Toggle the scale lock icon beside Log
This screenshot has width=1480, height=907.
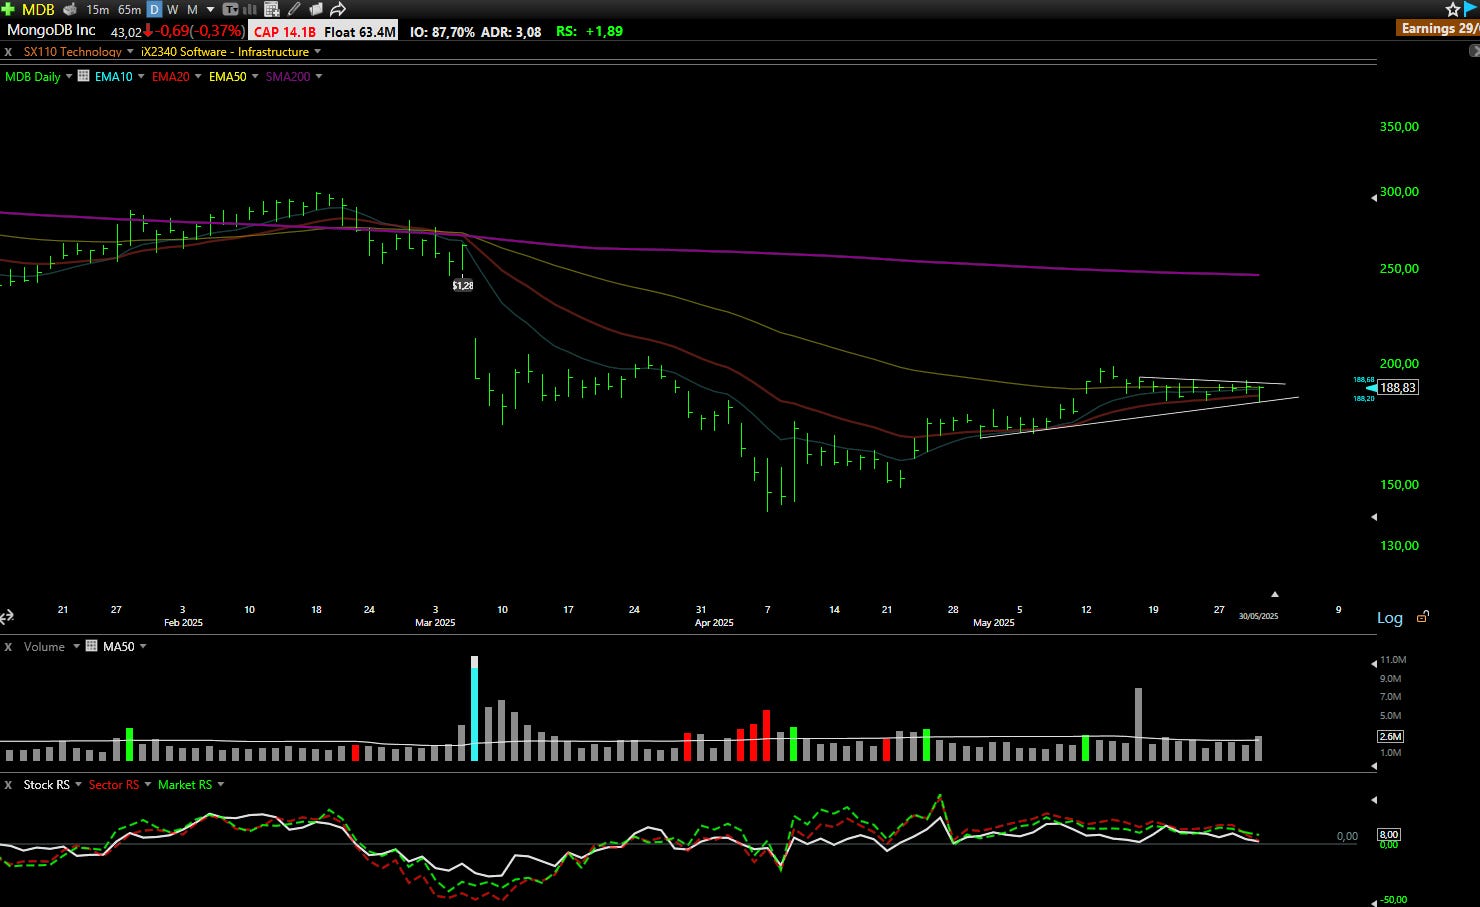point(1423,617)
